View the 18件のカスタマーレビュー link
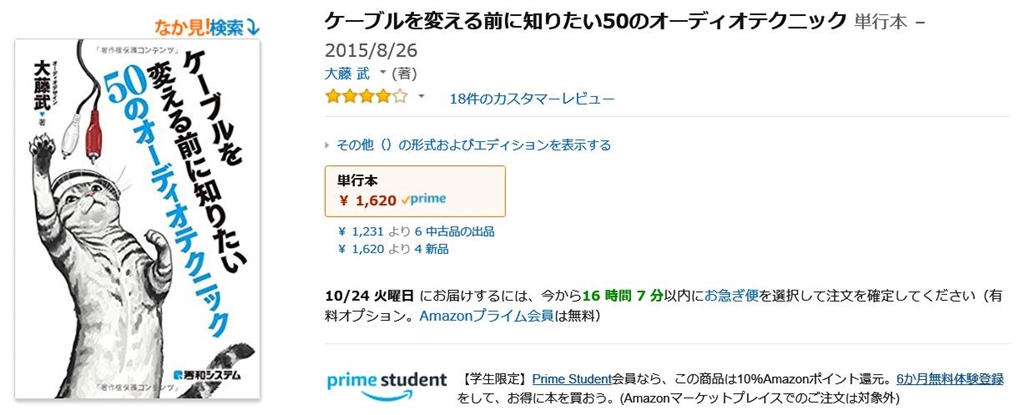Viewport: 1024px width, 415px height. point(532,99)
